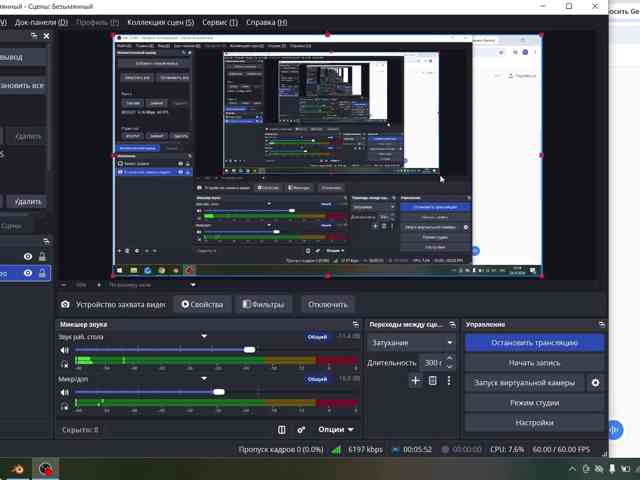Click the Длительность duration input field
This screenshot has height=480, width=640.
click(432, 362)
